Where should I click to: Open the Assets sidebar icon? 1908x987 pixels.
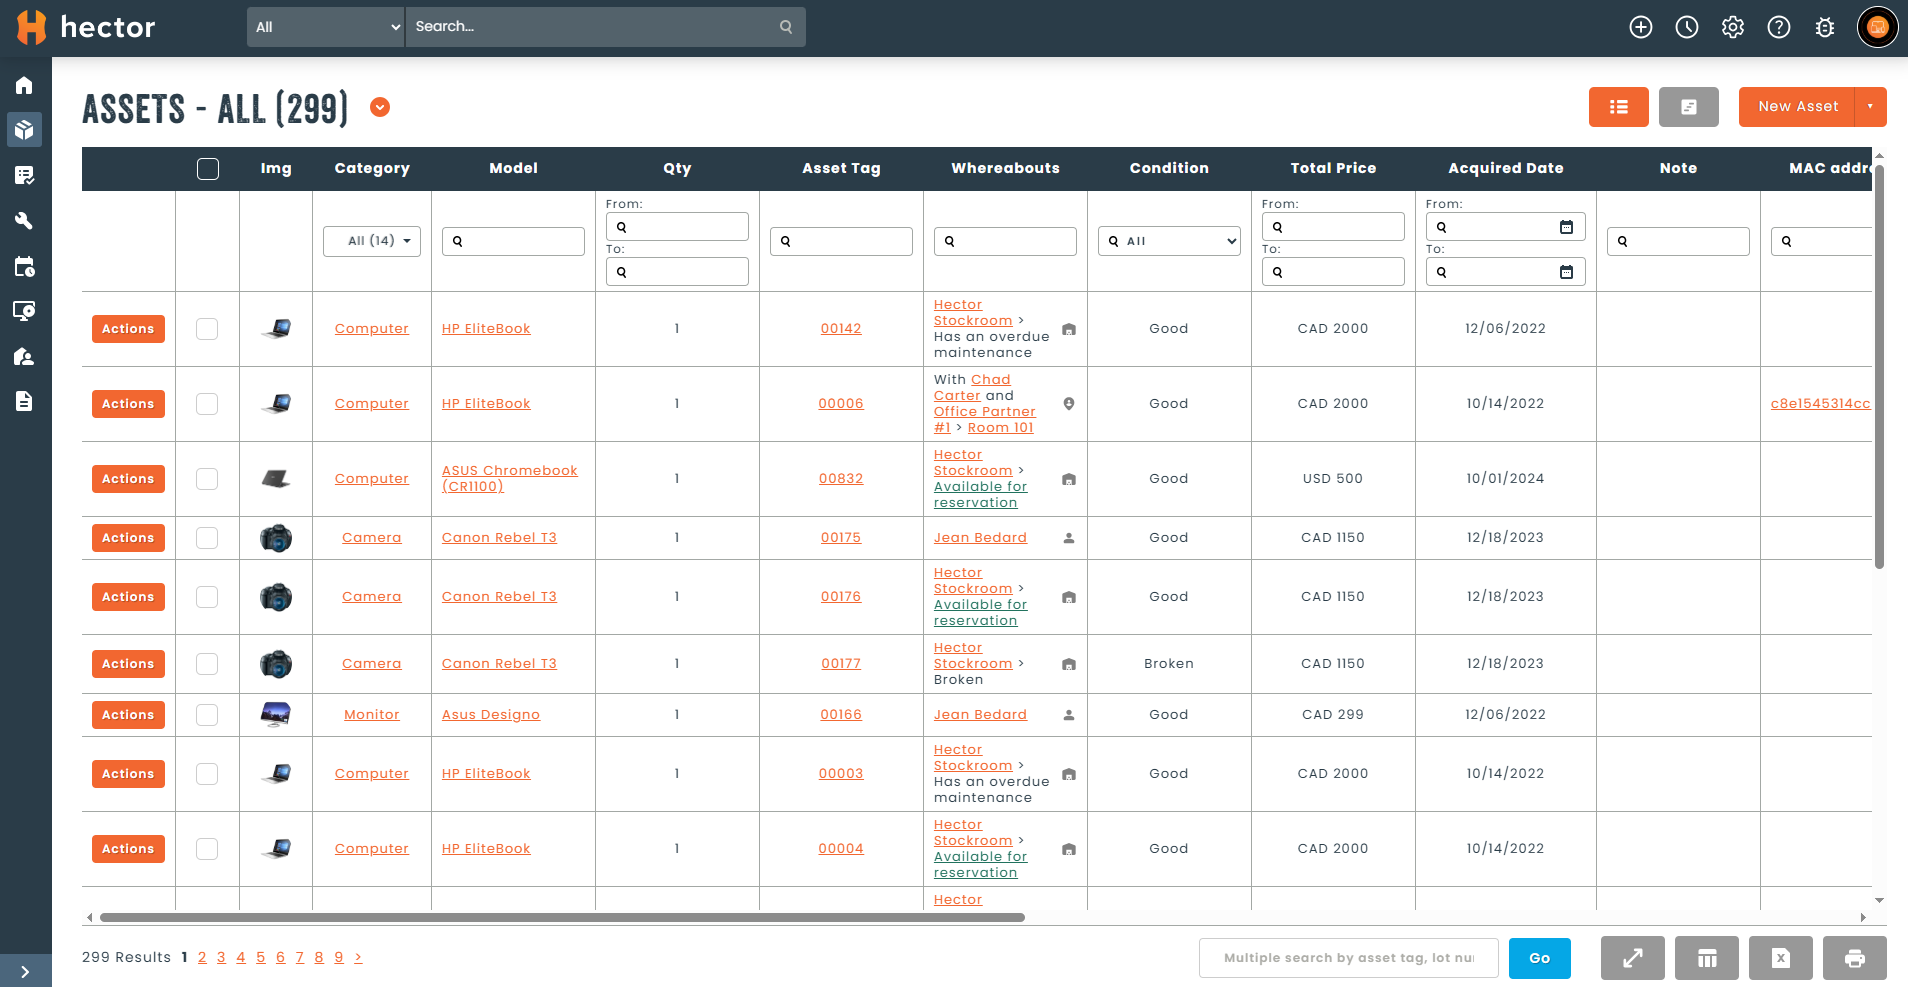(25, 130)
